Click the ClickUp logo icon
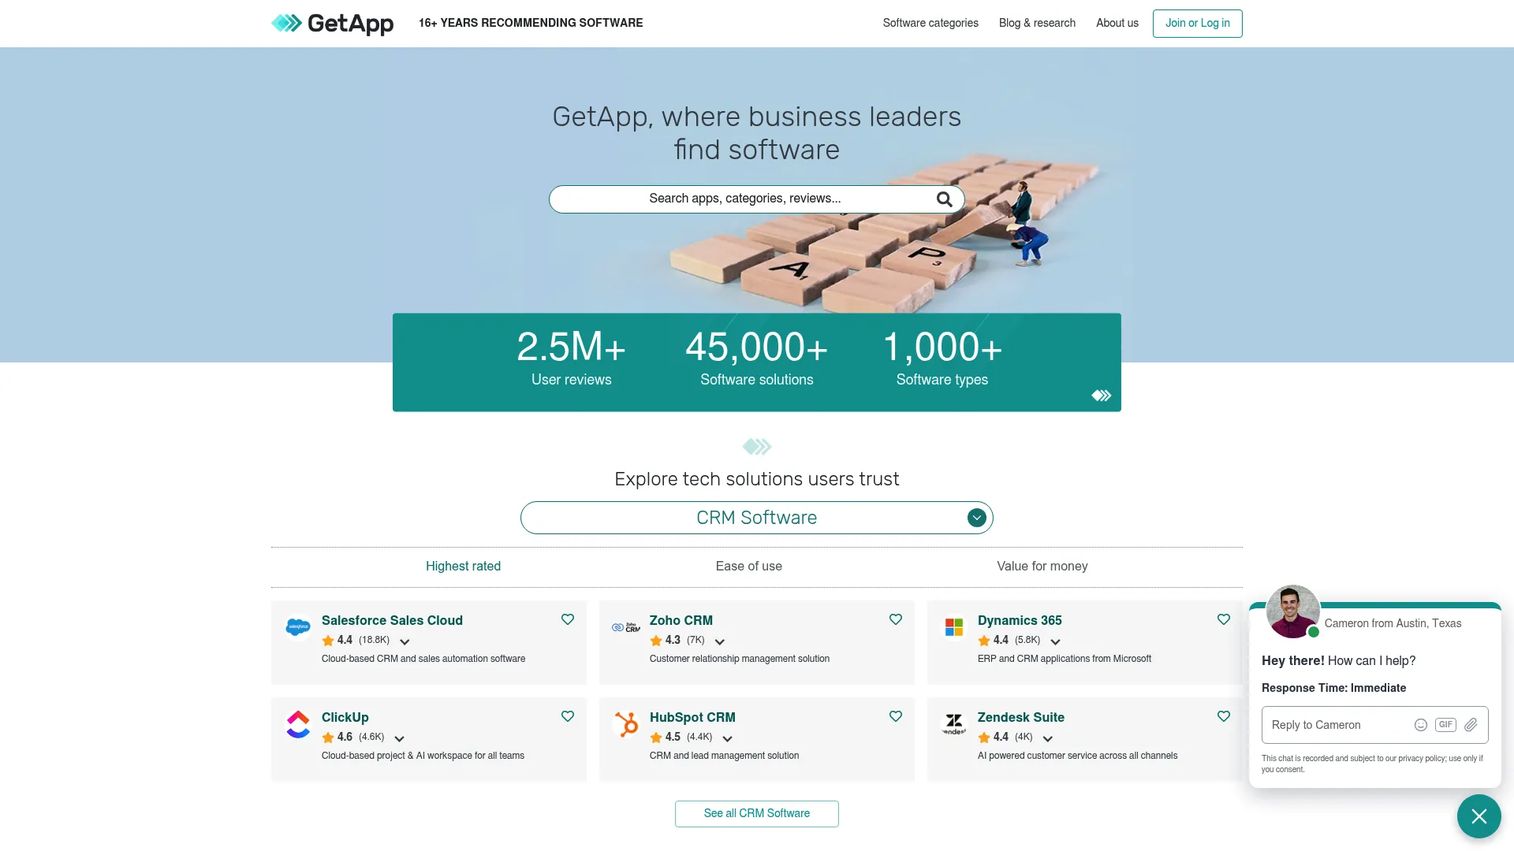Image resolution: width=1514 pixels, height=851 pixels. (x=298, y=724)
